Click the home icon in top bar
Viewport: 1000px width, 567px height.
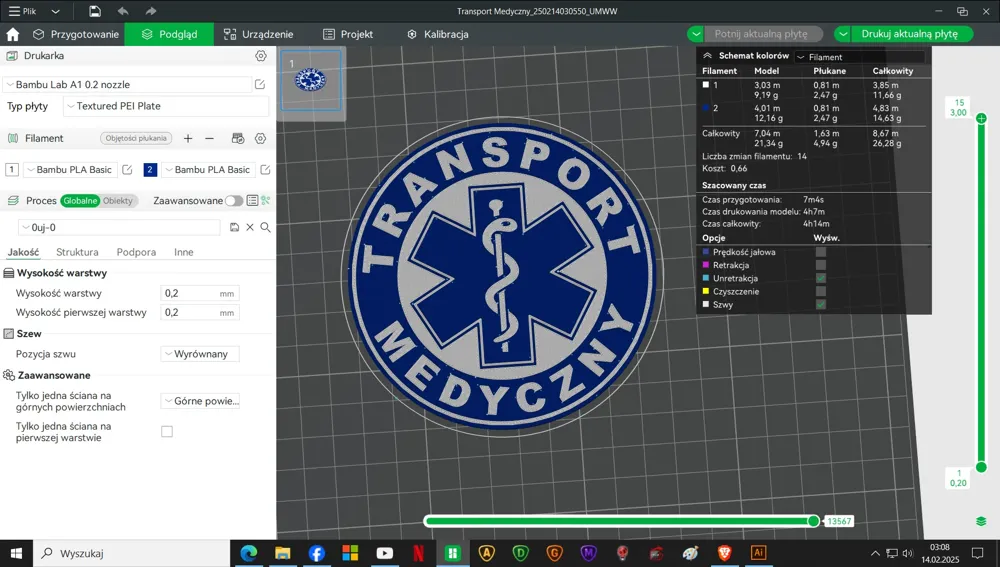tap(13, 34)
